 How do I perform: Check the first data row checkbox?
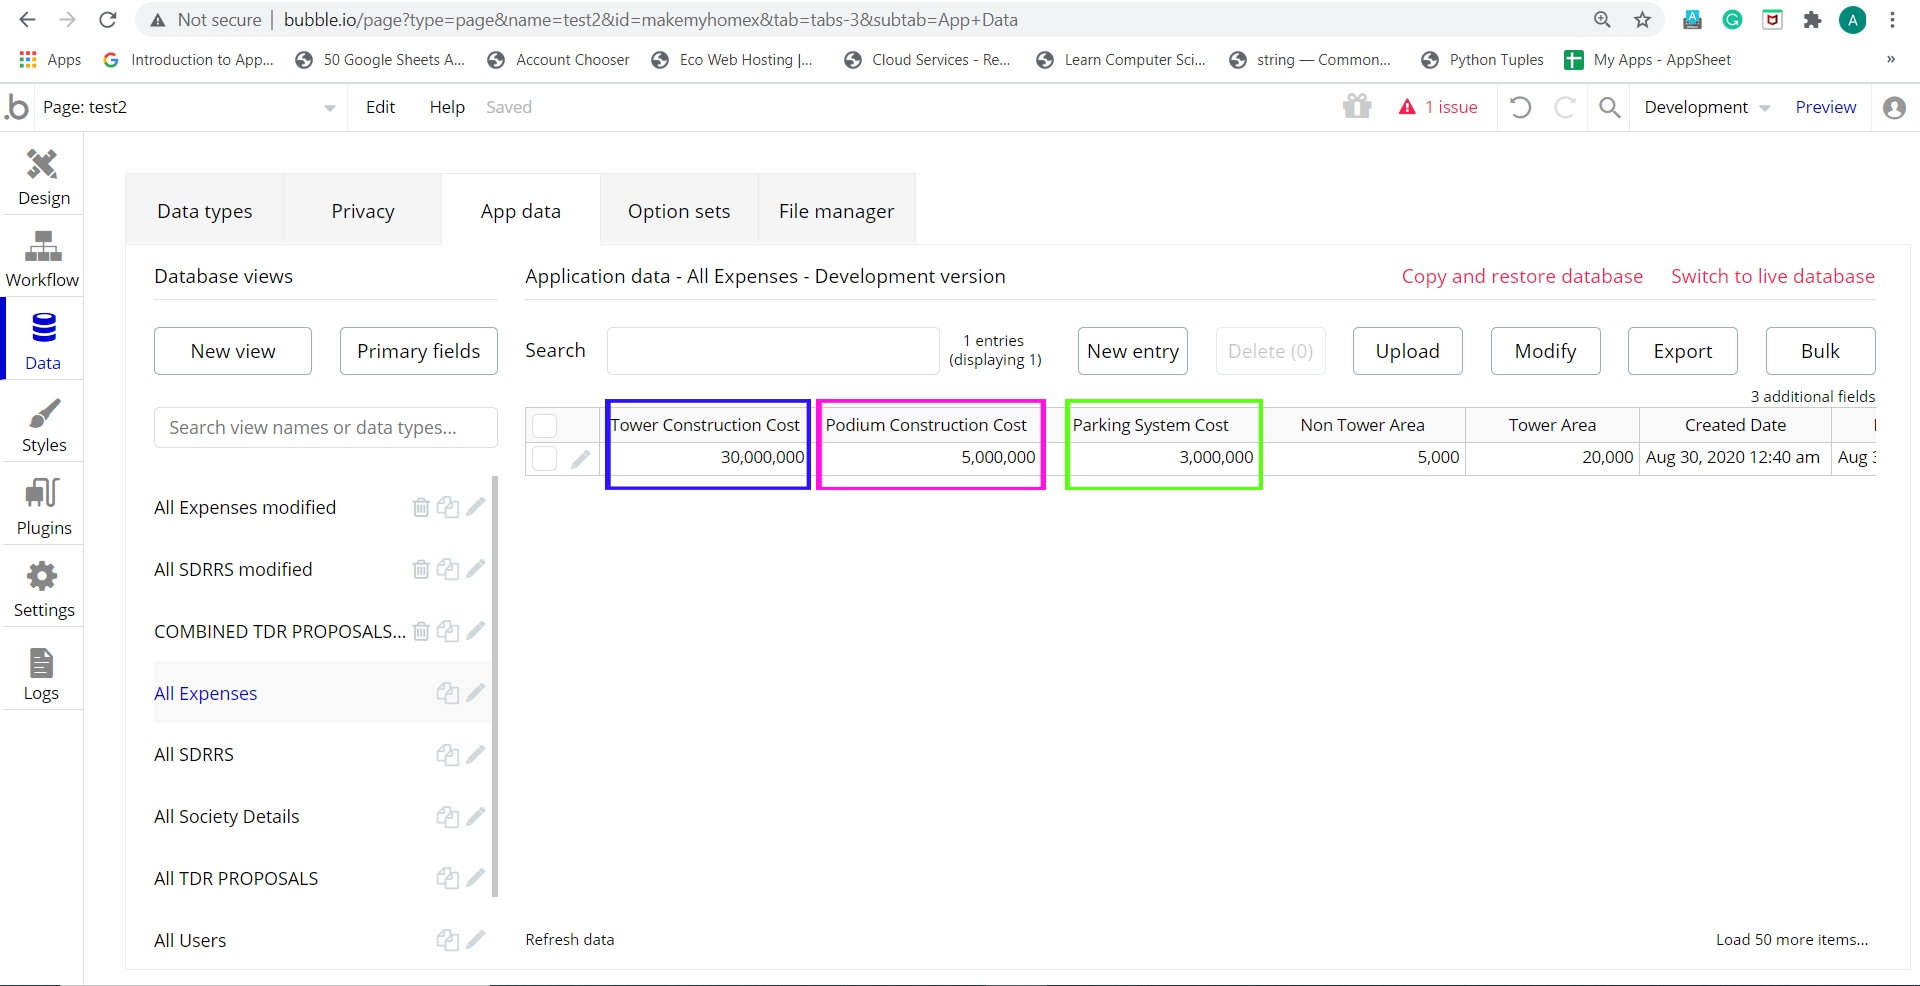[544, 459]
